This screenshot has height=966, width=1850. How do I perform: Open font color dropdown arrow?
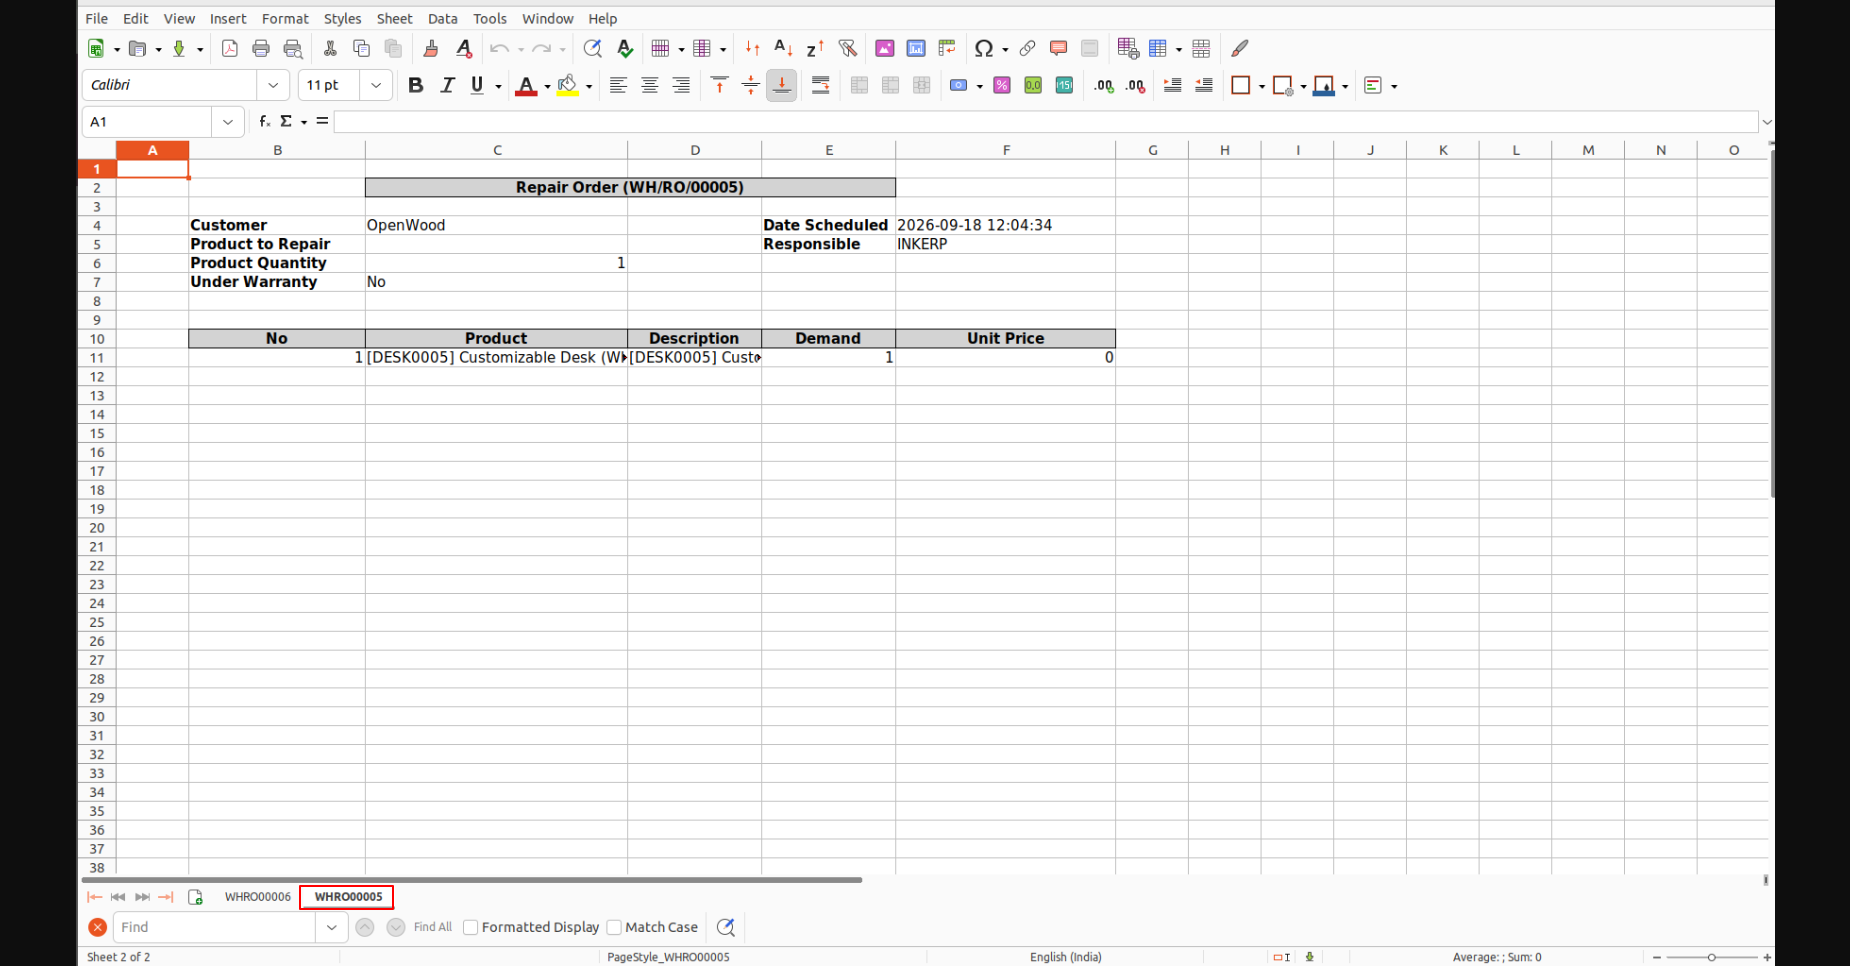pyautogui.click(x=547, y=86)
